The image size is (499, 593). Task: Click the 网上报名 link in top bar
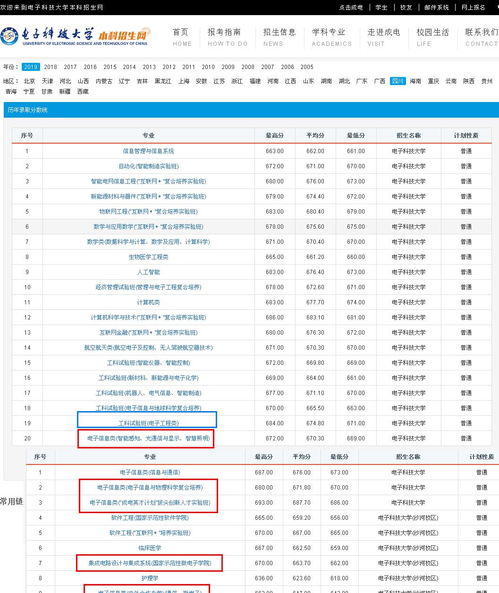click(473, 7)
